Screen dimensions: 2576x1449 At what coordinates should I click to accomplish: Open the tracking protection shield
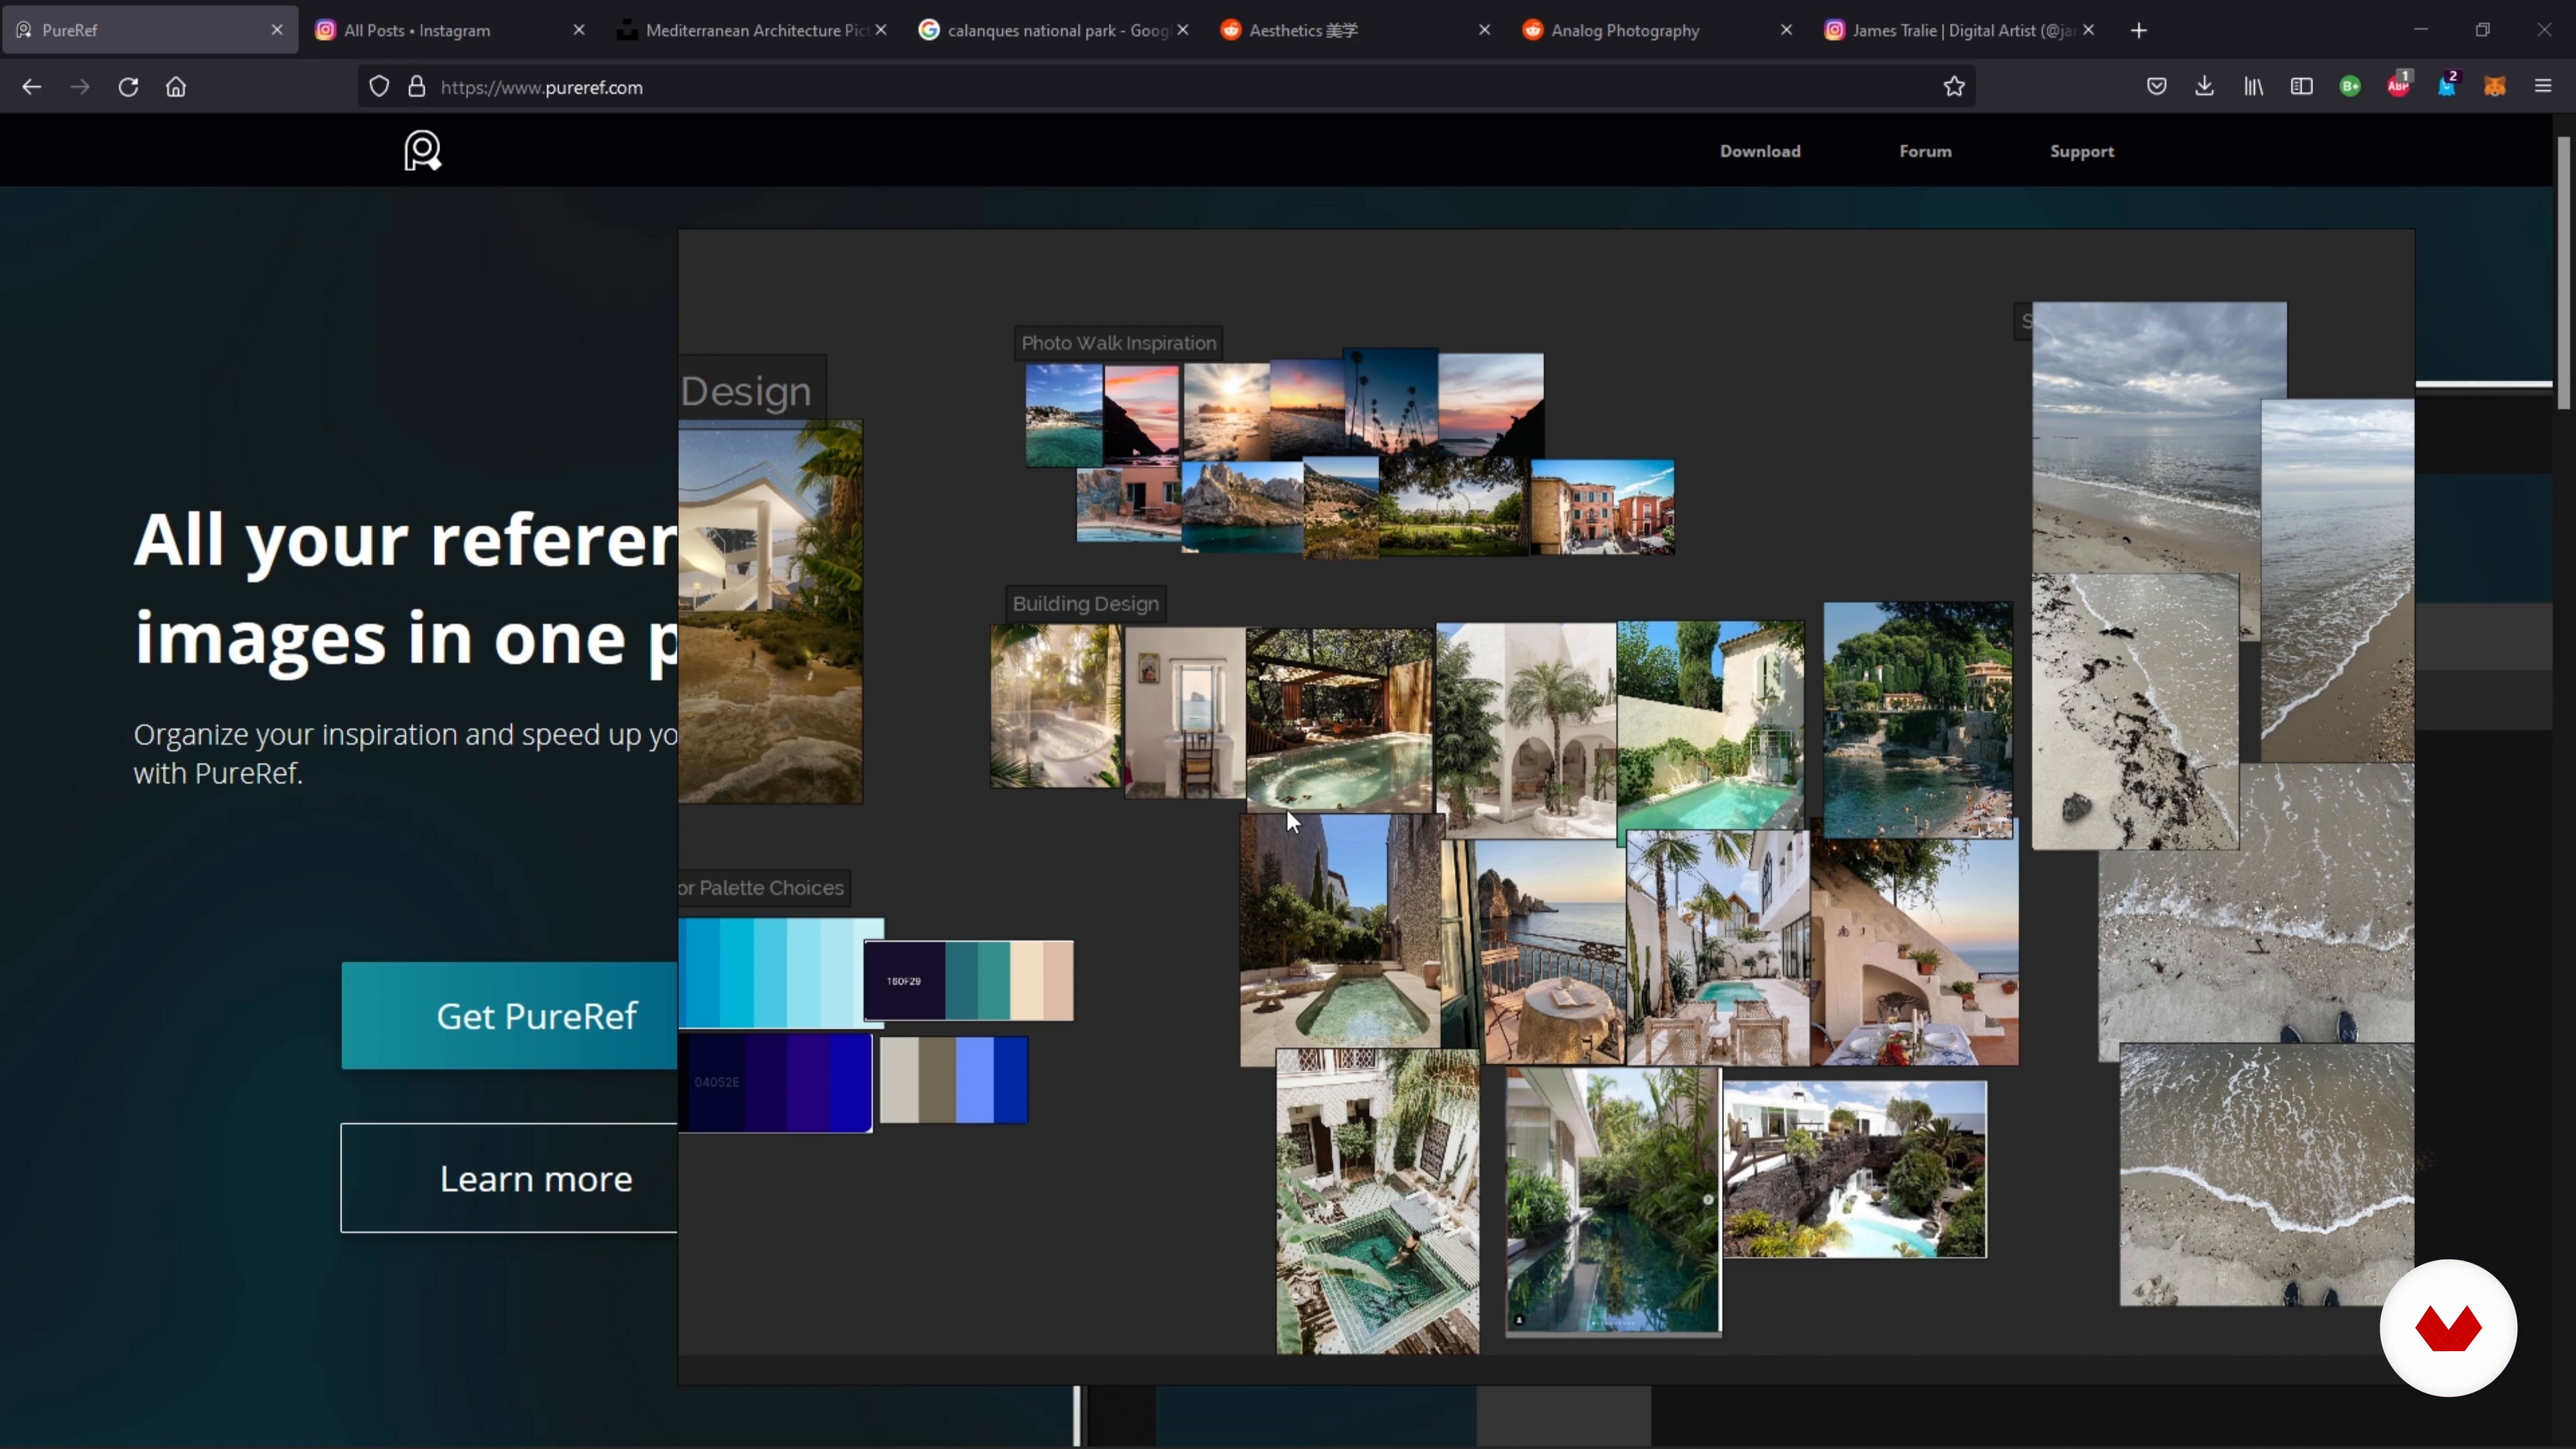(x=379, y=87)
